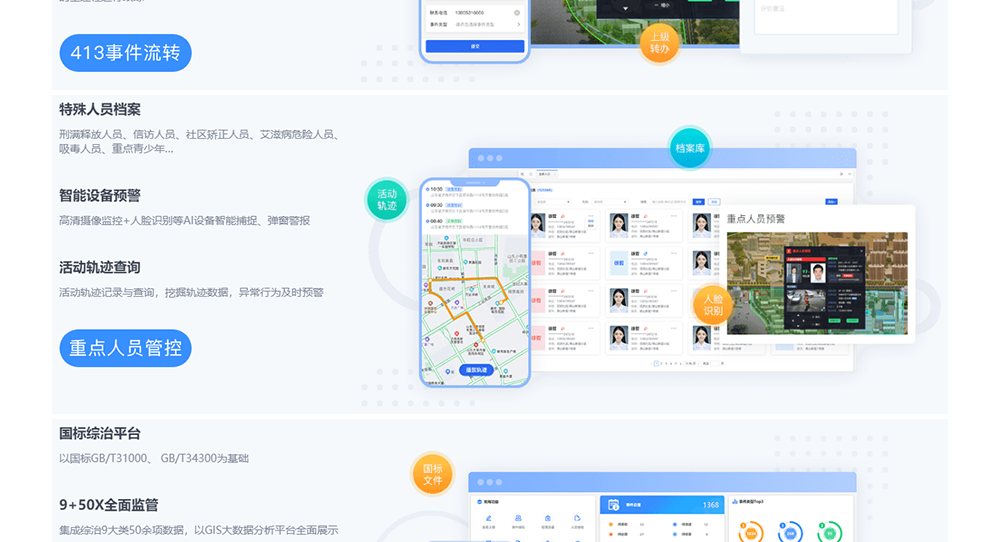Click the orange 人脸识别 circle badge
Screen dimensions: 1000x542
[x=713, y=305]
